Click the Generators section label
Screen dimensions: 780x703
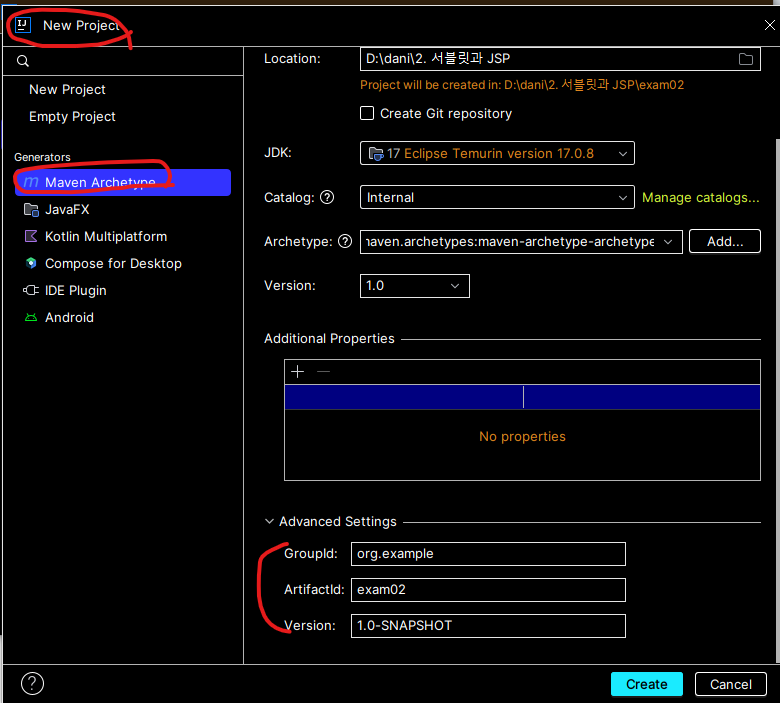pyautogui.click(x=42, y=157)
